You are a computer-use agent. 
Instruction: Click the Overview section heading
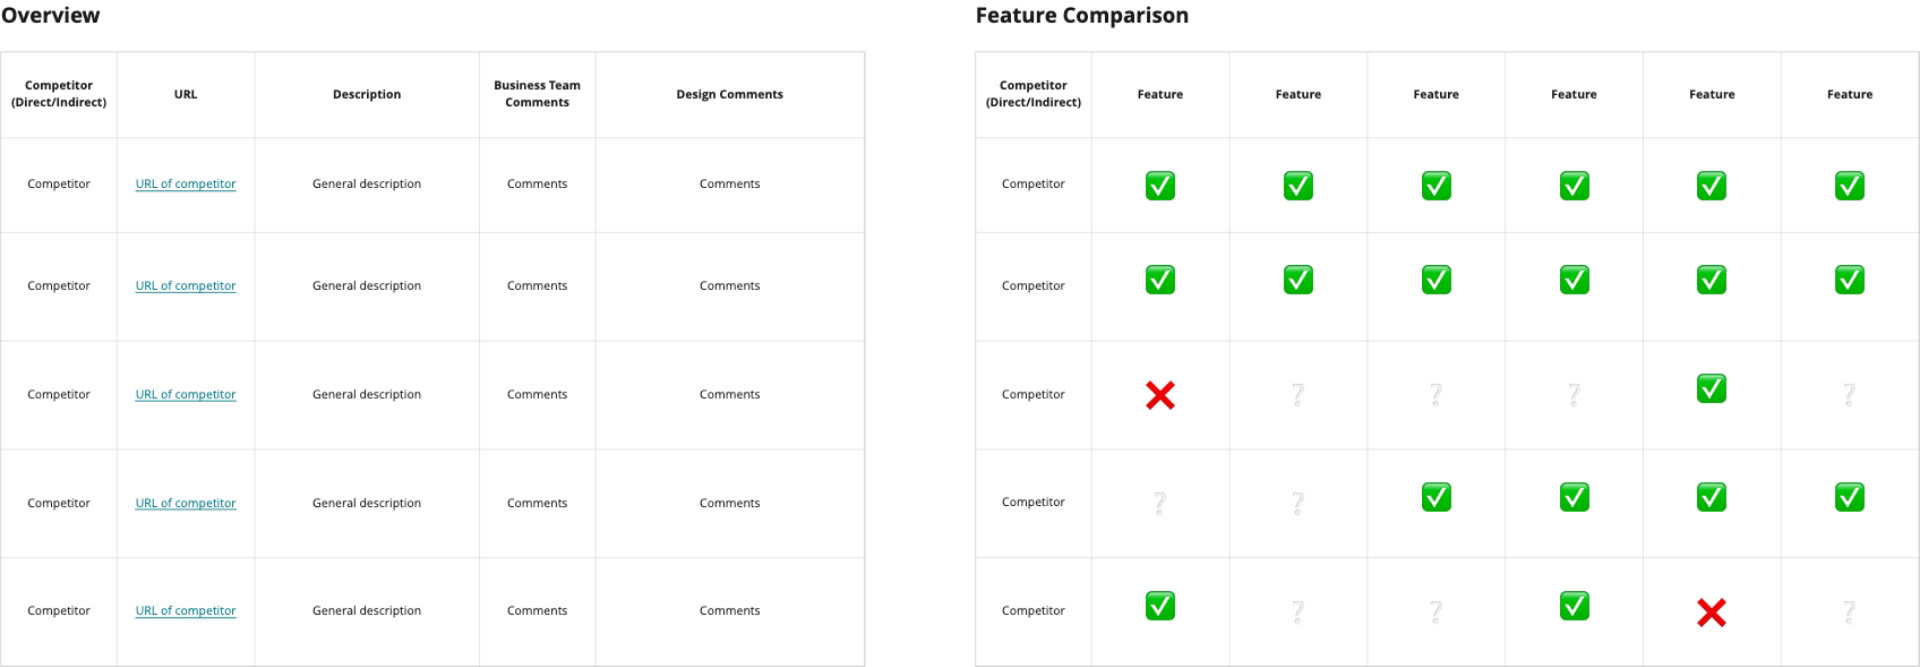[x=50, y=15]
